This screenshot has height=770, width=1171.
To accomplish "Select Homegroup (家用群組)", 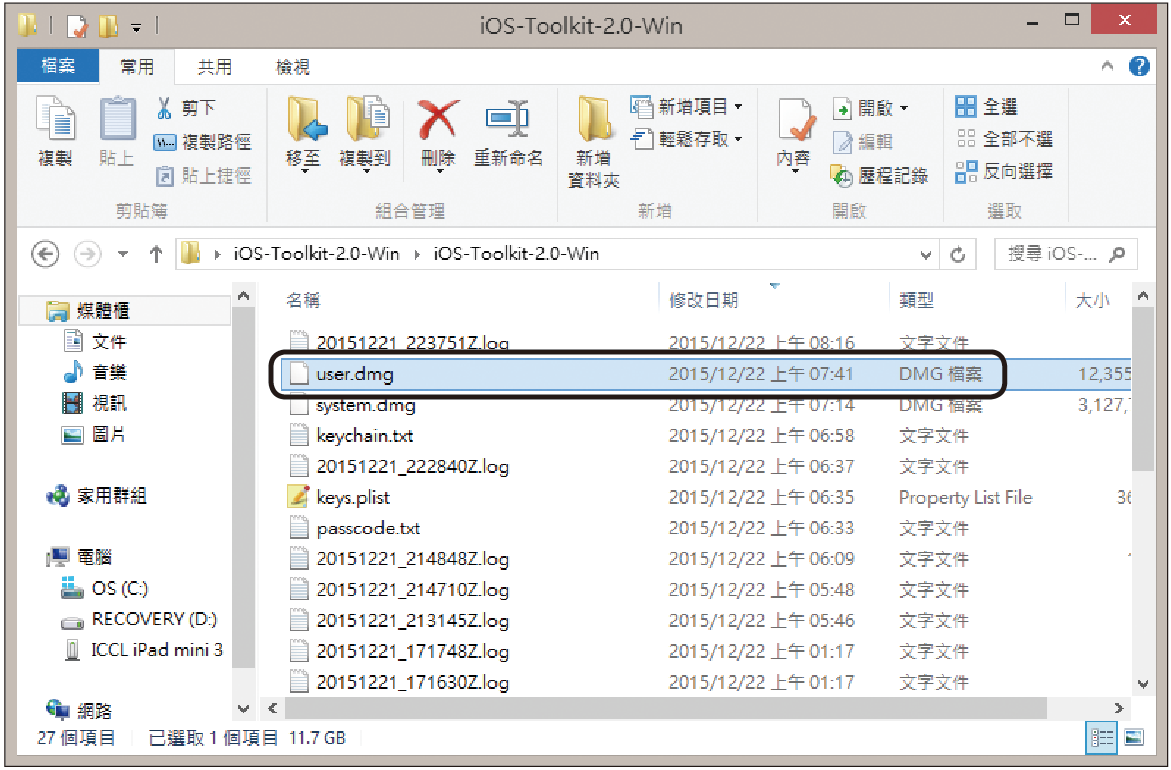I will [x=96, y=496].
